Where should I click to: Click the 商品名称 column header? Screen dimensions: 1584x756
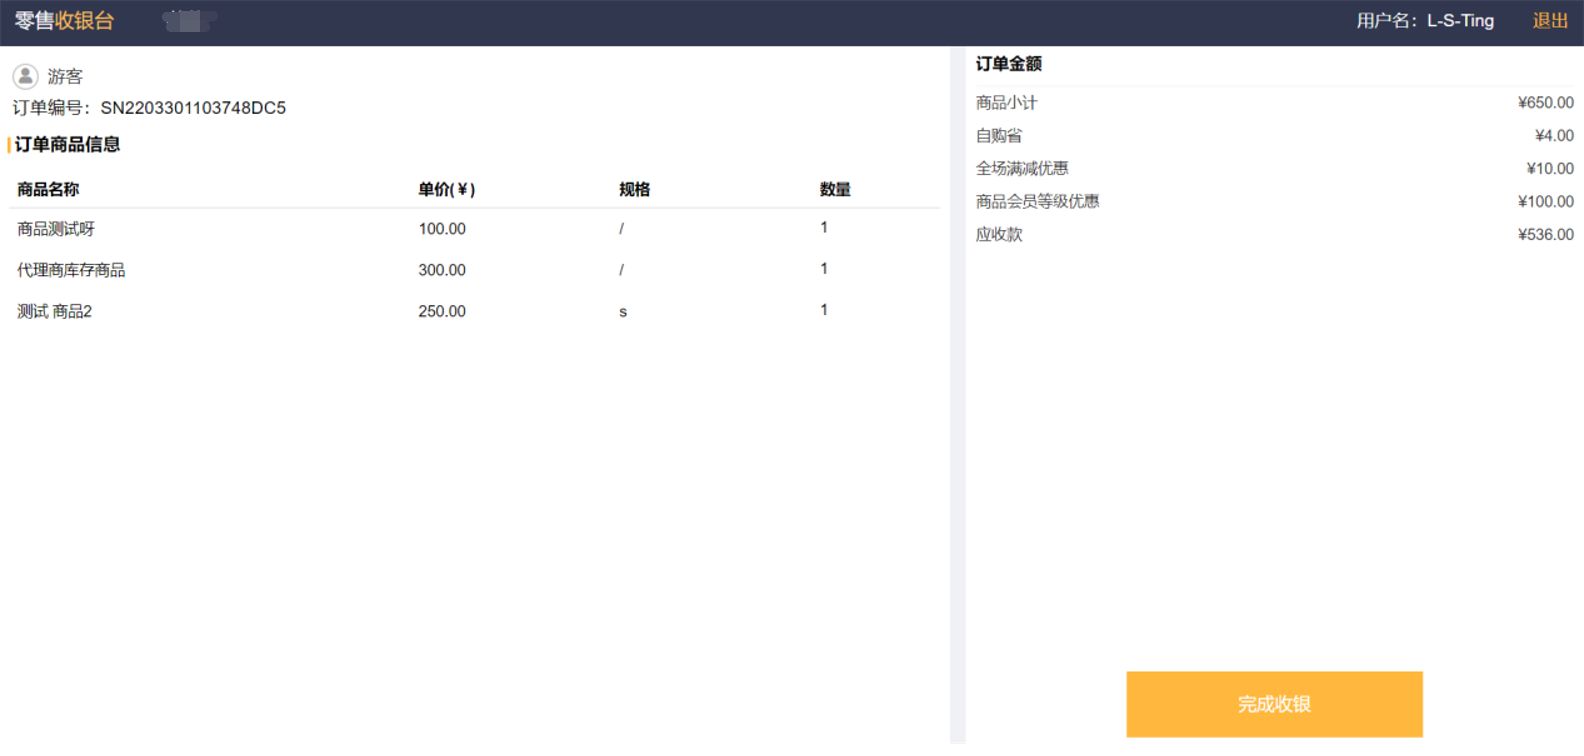point(48,189)
